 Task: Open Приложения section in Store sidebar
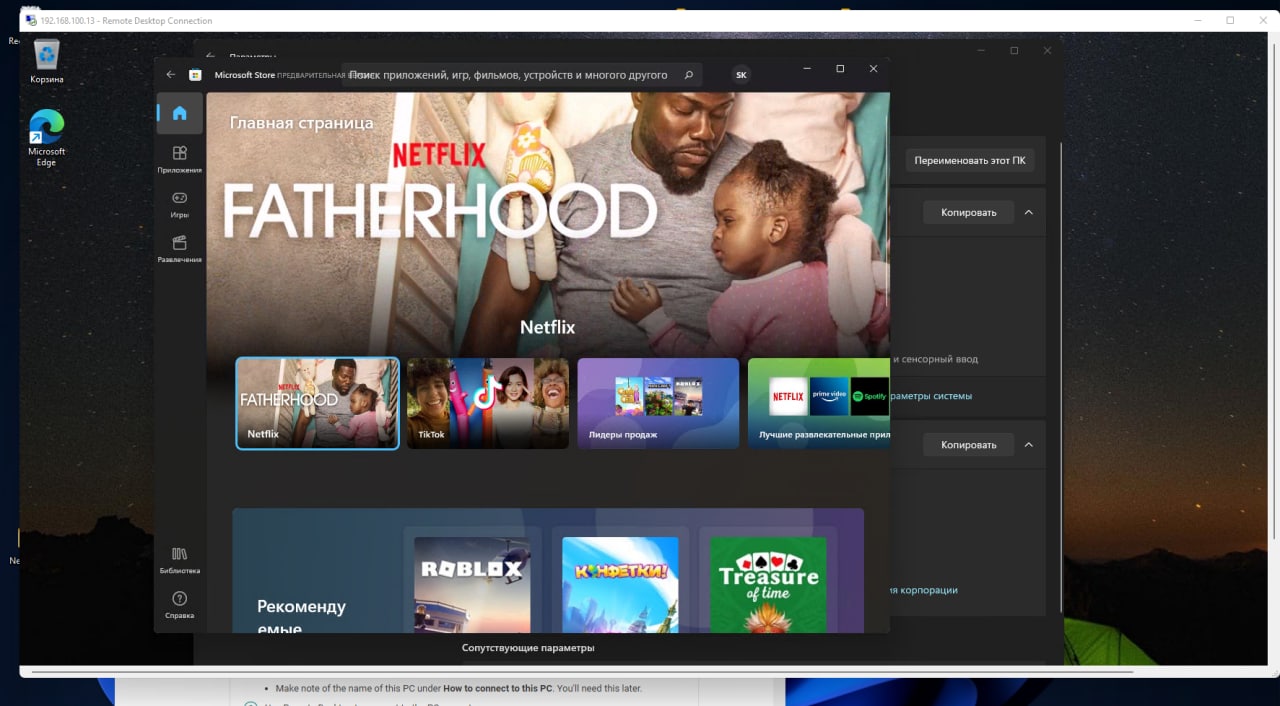pos(179,158)
